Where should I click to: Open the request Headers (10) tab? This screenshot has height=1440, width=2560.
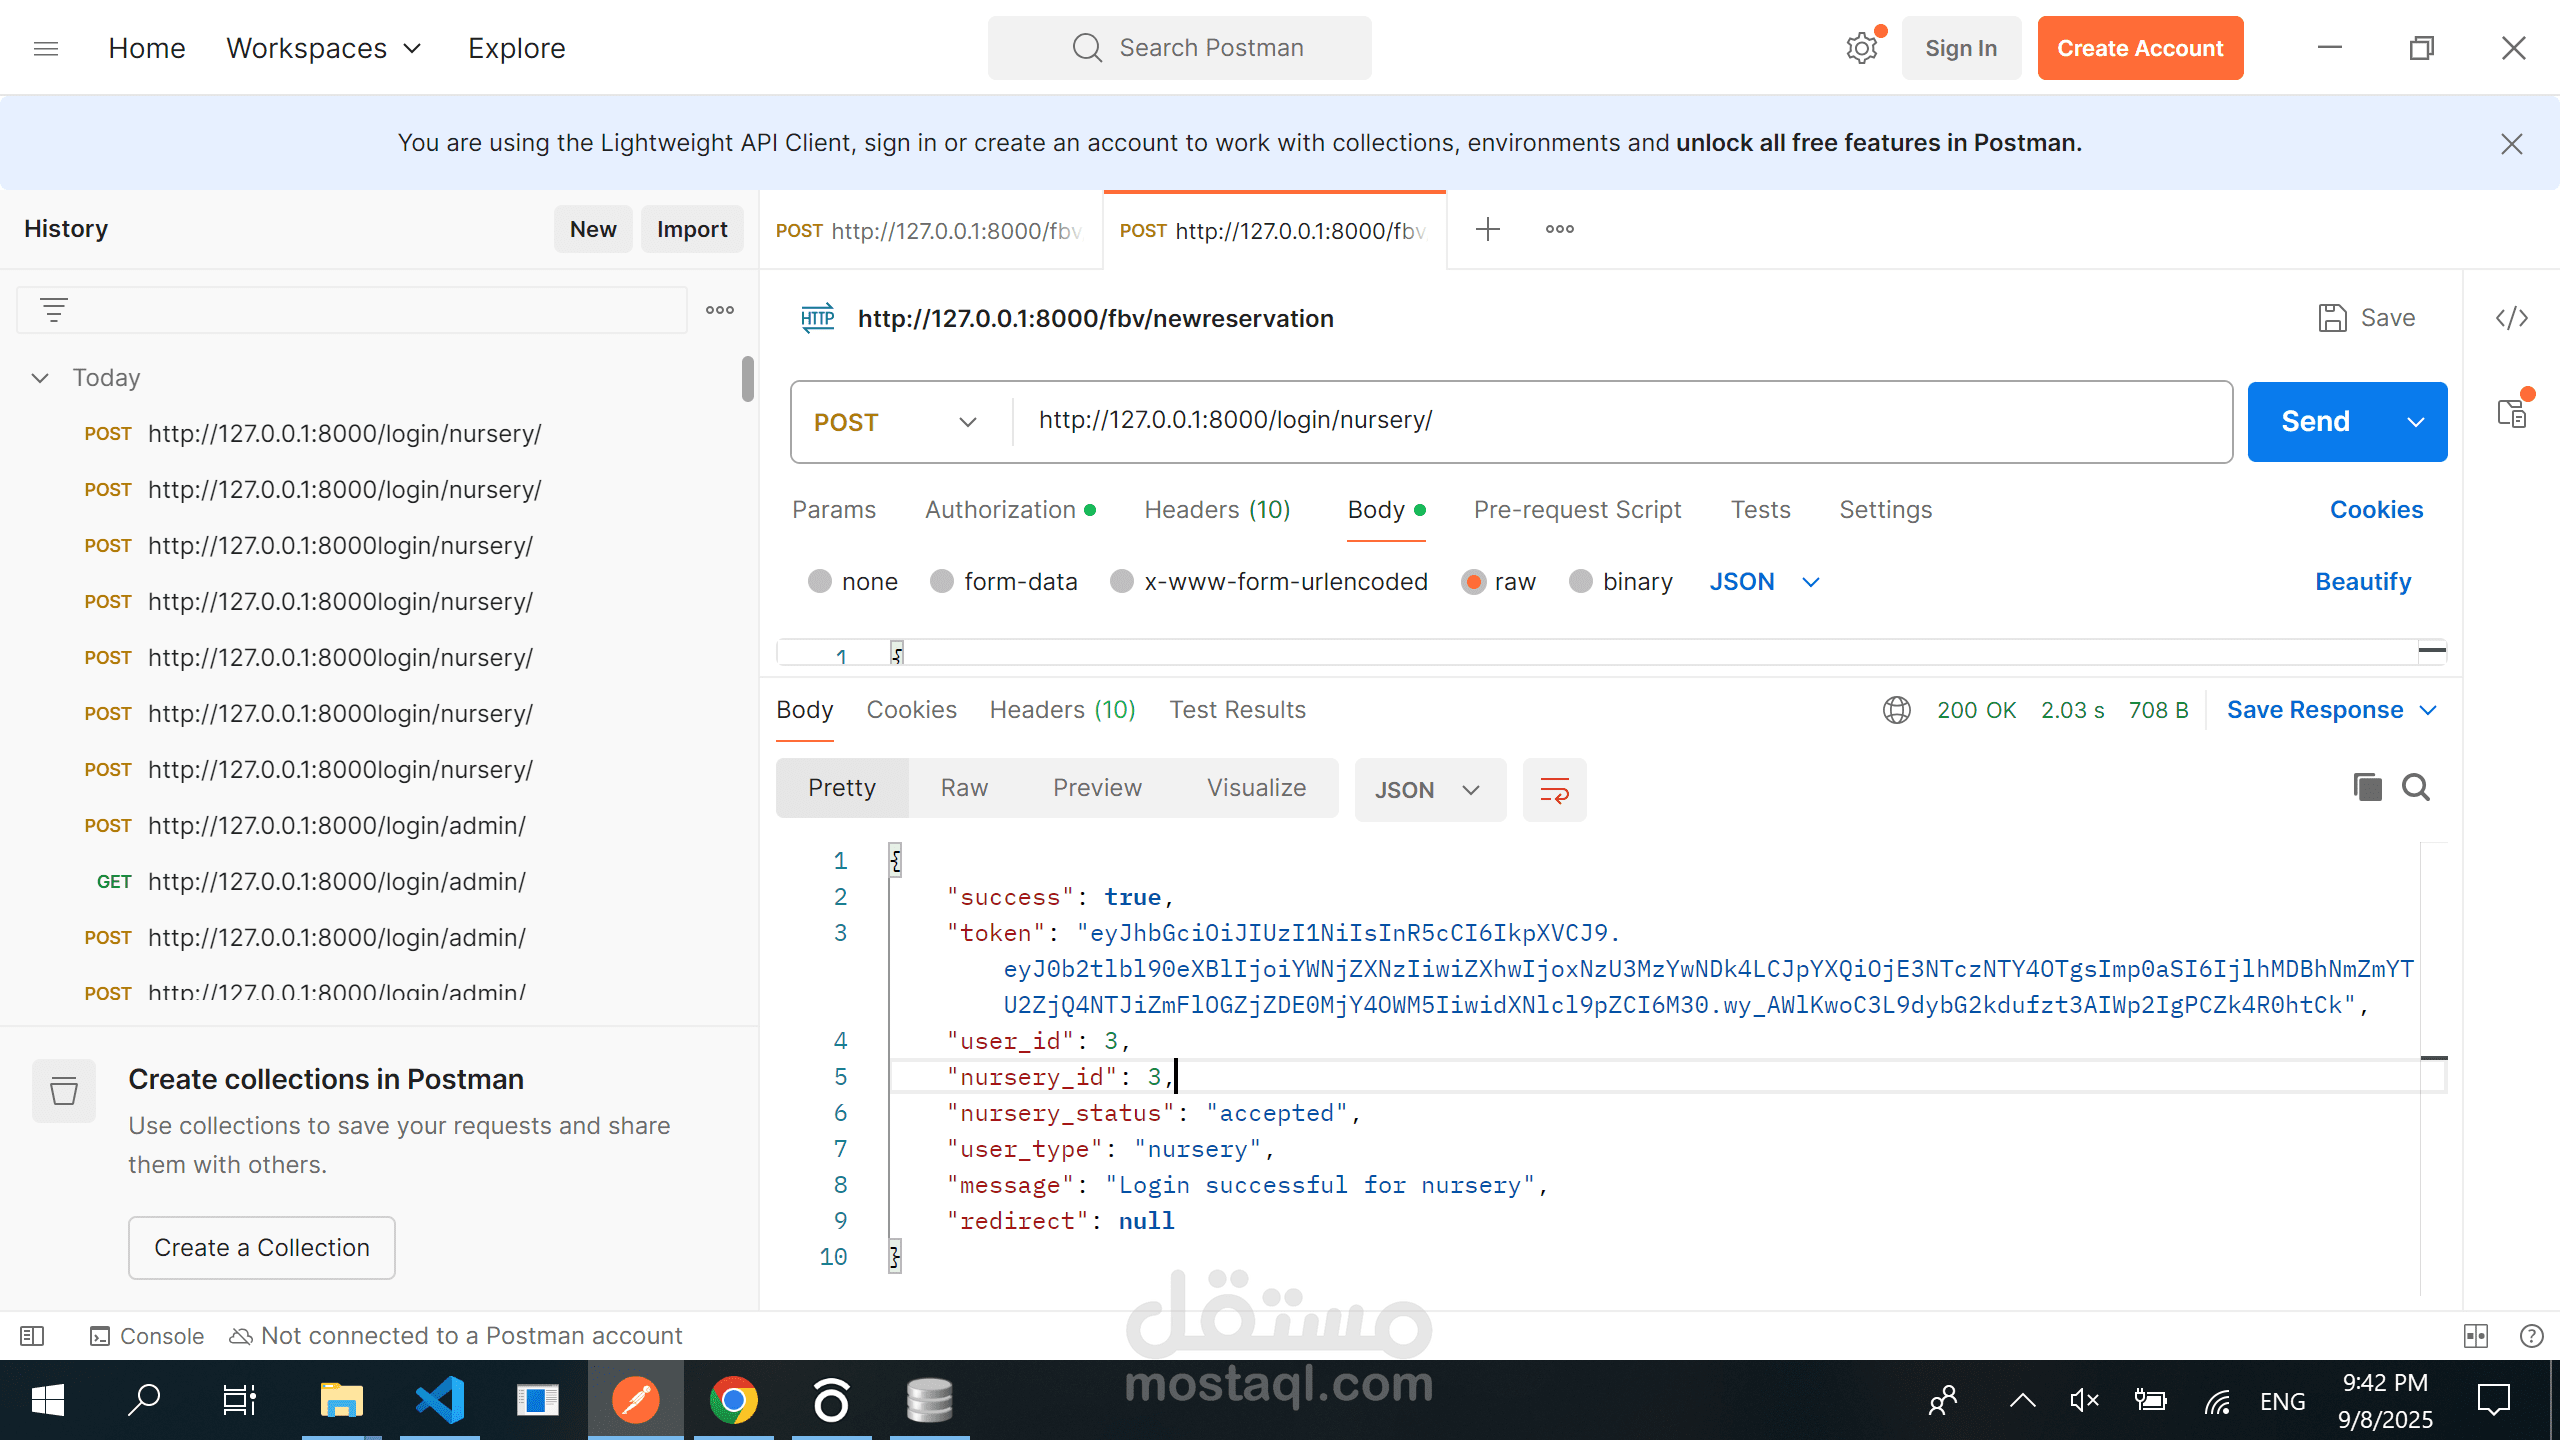(x=1217, y=510)
